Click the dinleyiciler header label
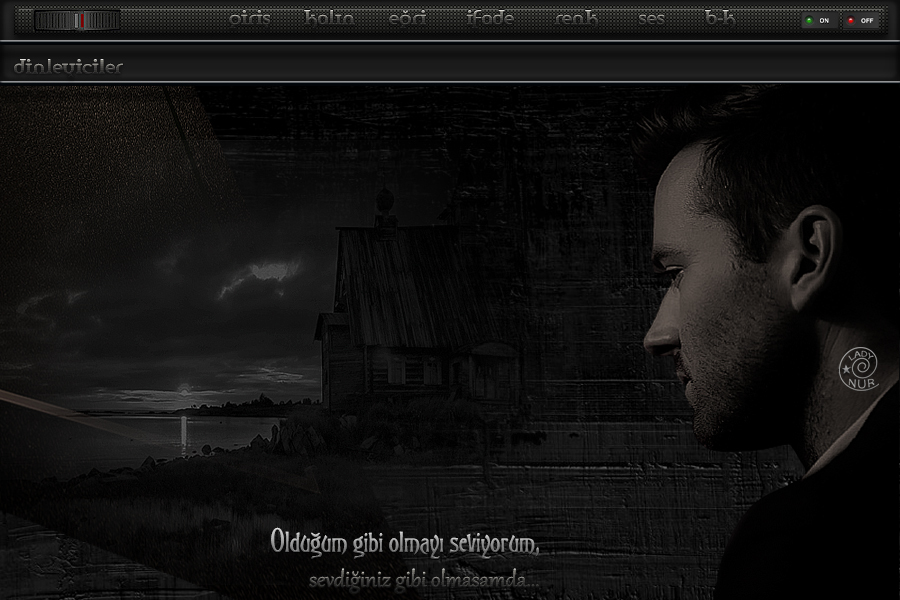This screenshot has width=900, height=600. 69,67
